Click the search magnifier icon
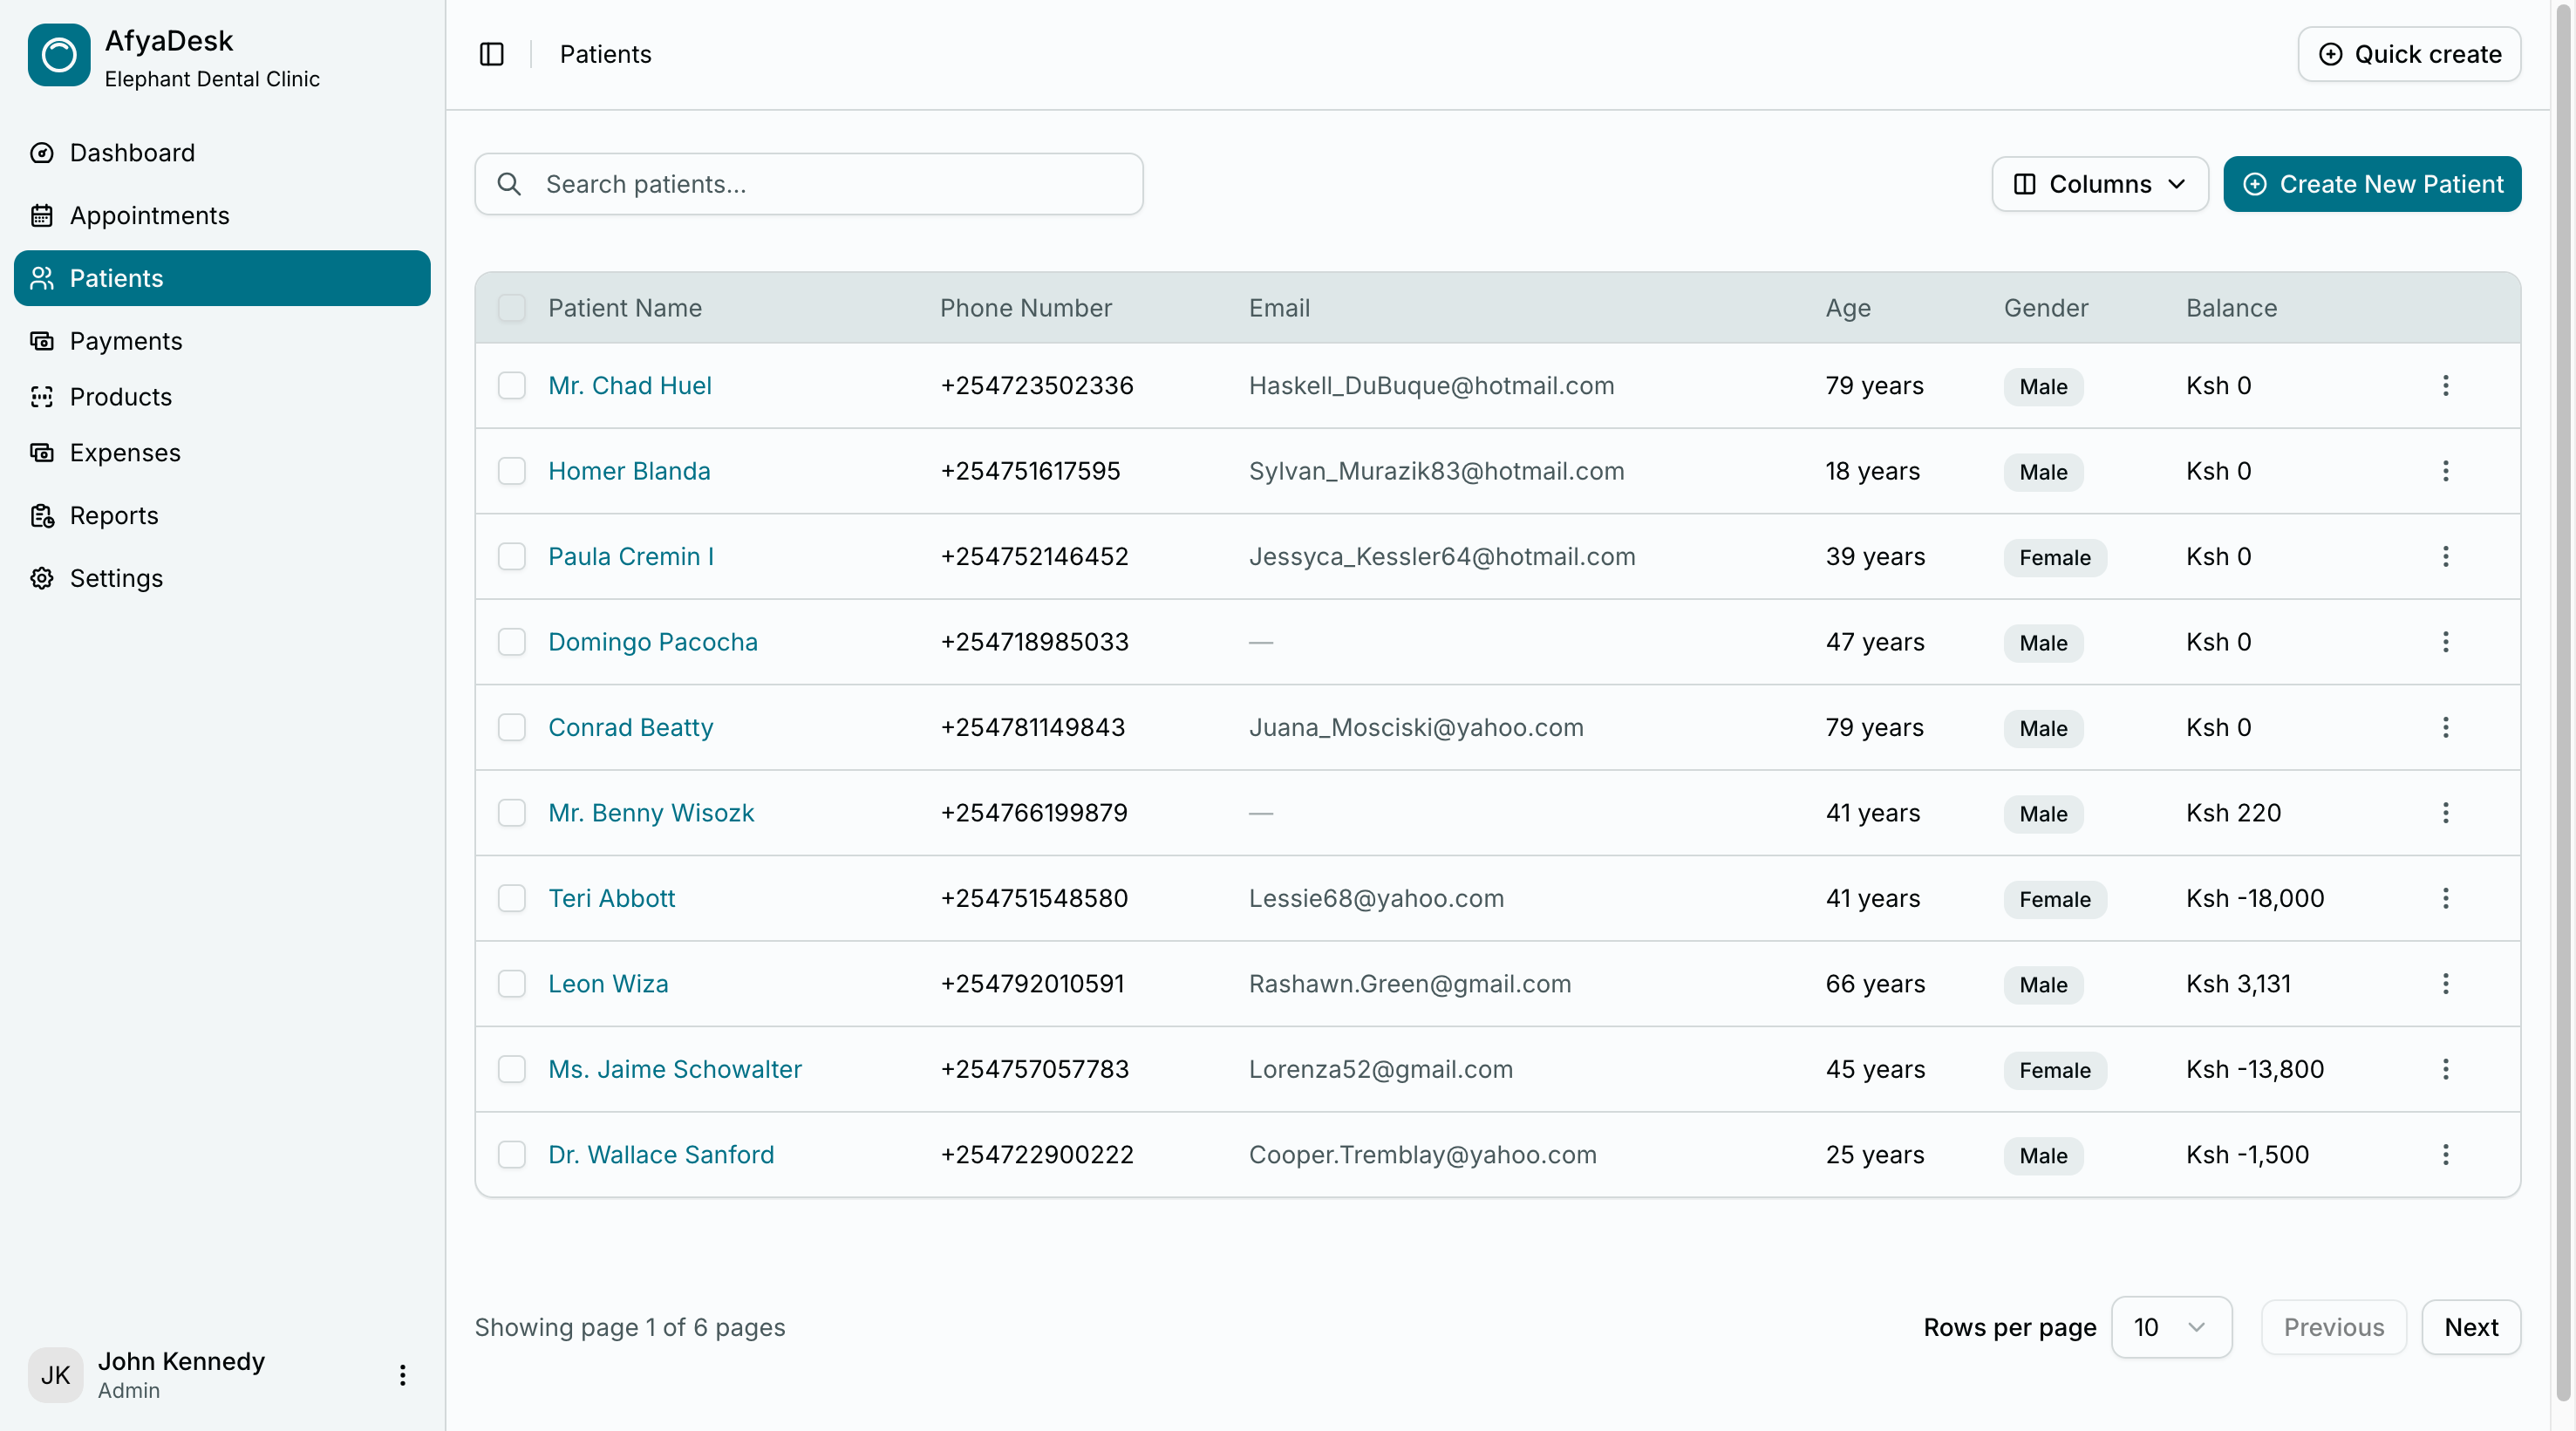This screenshot has height=1431, width=2576. (509, 184)
